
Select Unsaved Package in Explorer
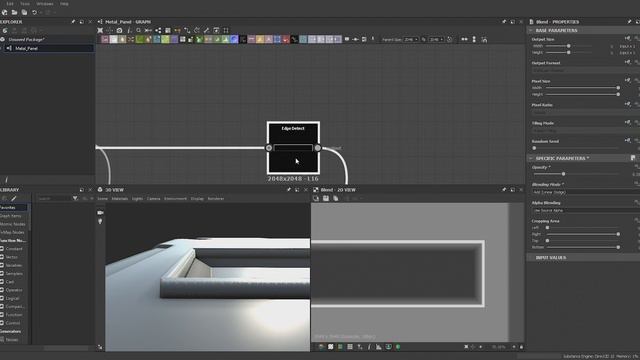(27, 40)
